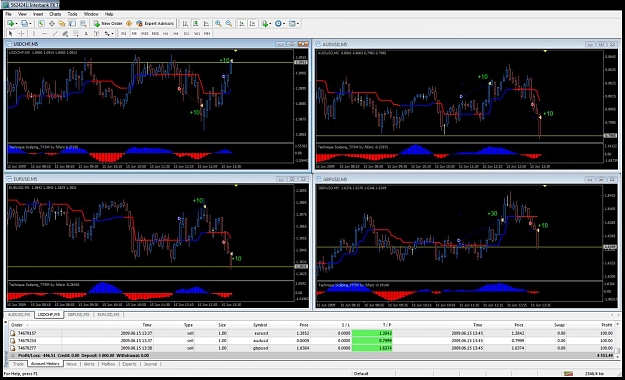Switch to M30 timeframe
625x380 pixels.
[155, 34]
